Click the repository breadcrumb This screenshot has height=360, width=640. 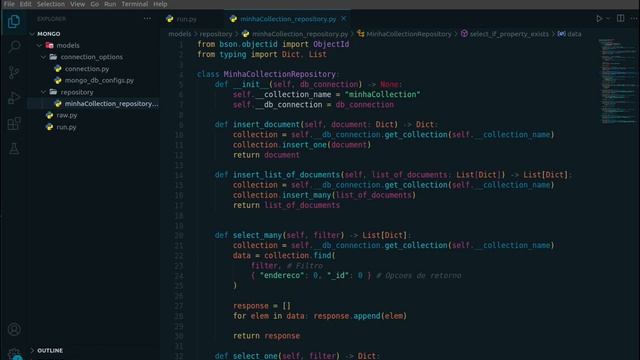click(x=216, y=34)
